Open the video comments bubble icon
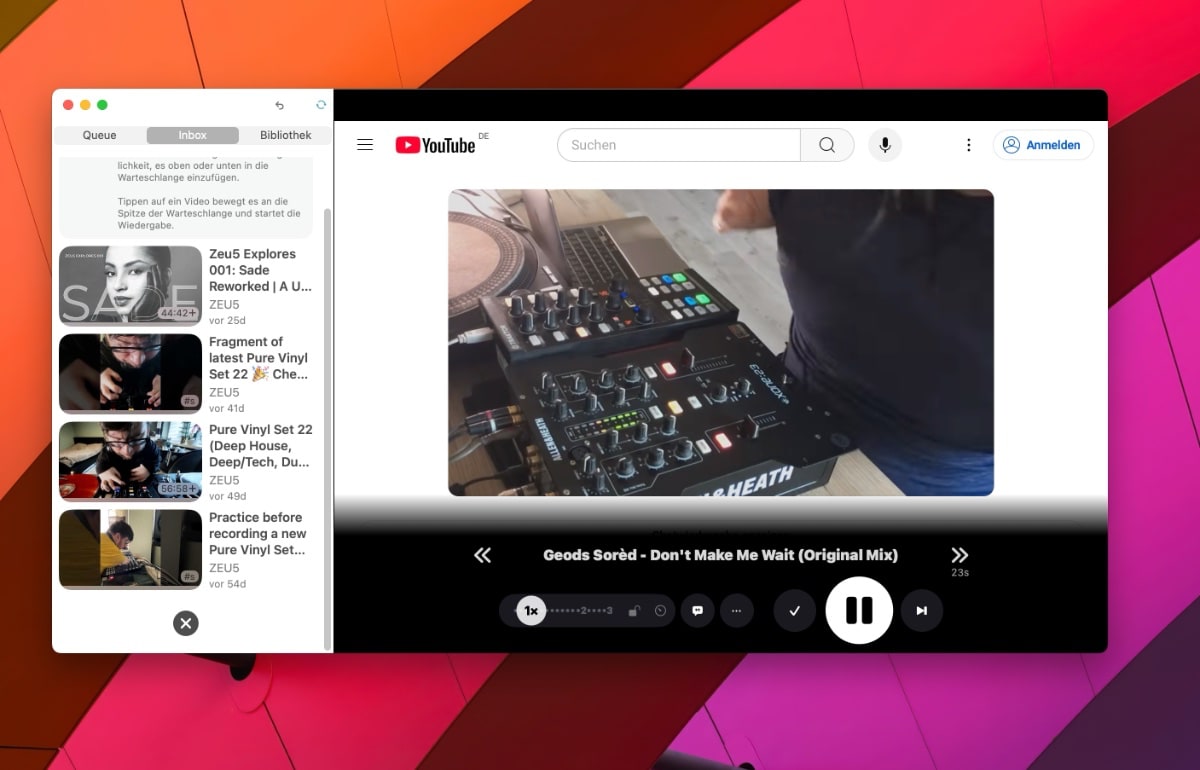Screen dimensions: 1200x770 point(698,611)
